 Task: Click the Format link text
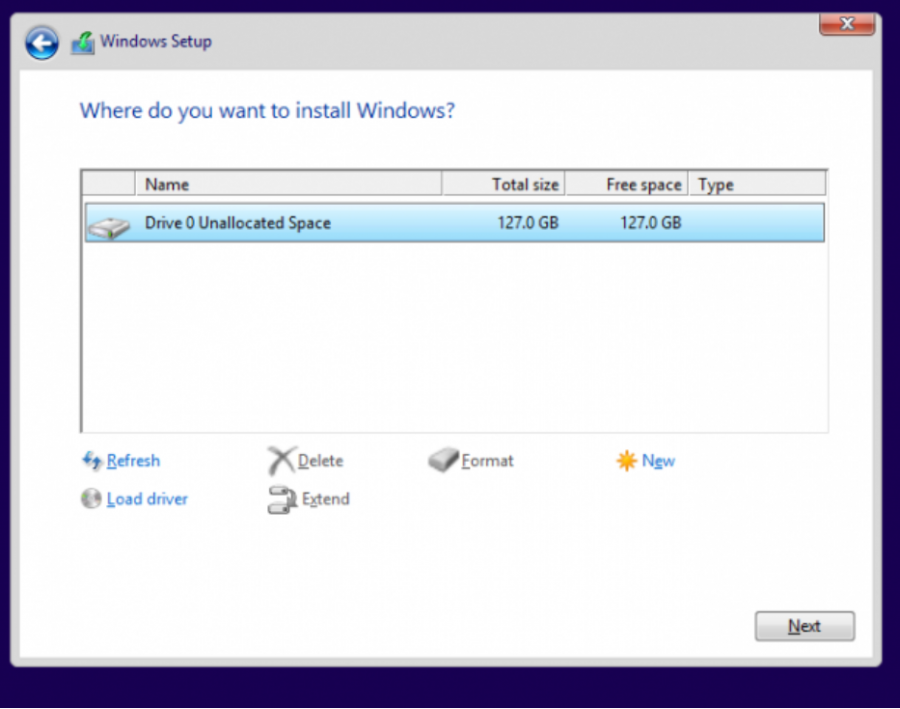[x=487, y=460]
